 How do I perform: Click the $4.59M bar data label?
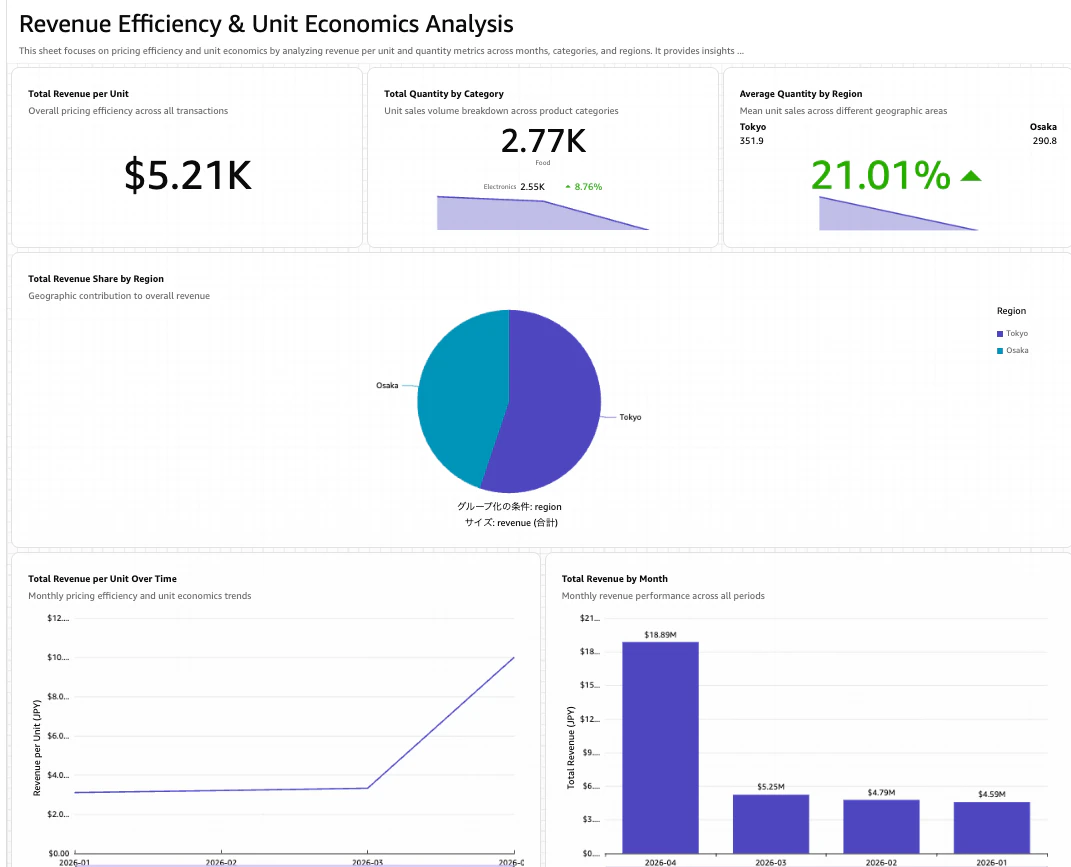pyautogui.click(x=992, y=794)
